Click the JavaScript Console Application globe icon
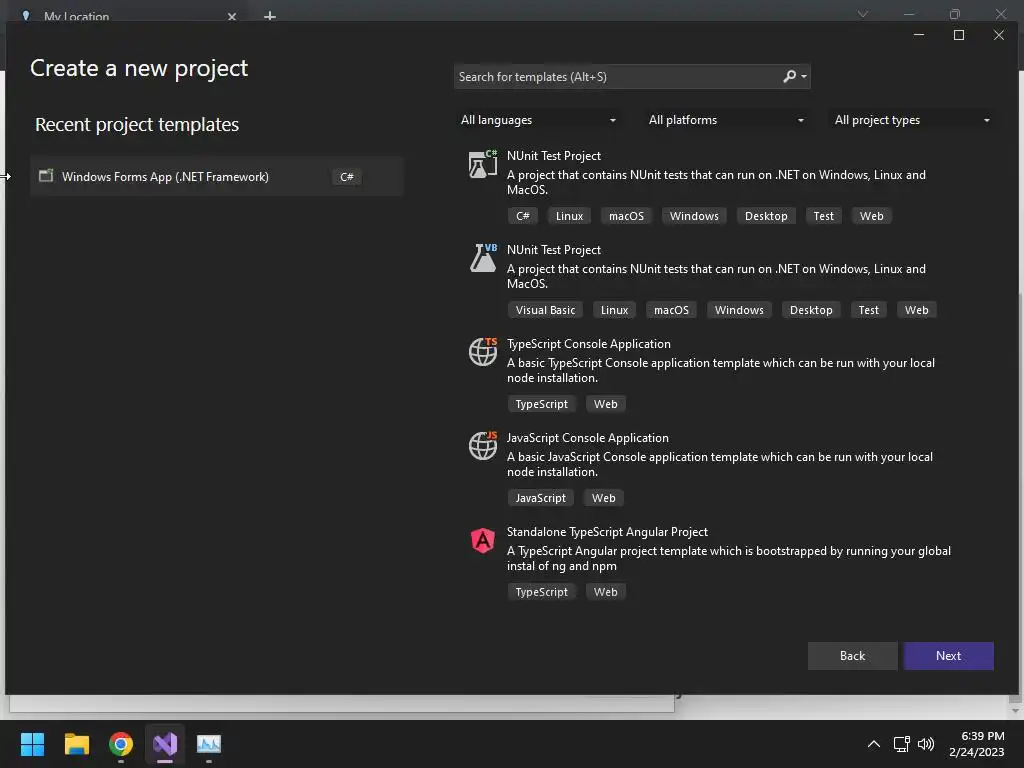 pos(483,446)
